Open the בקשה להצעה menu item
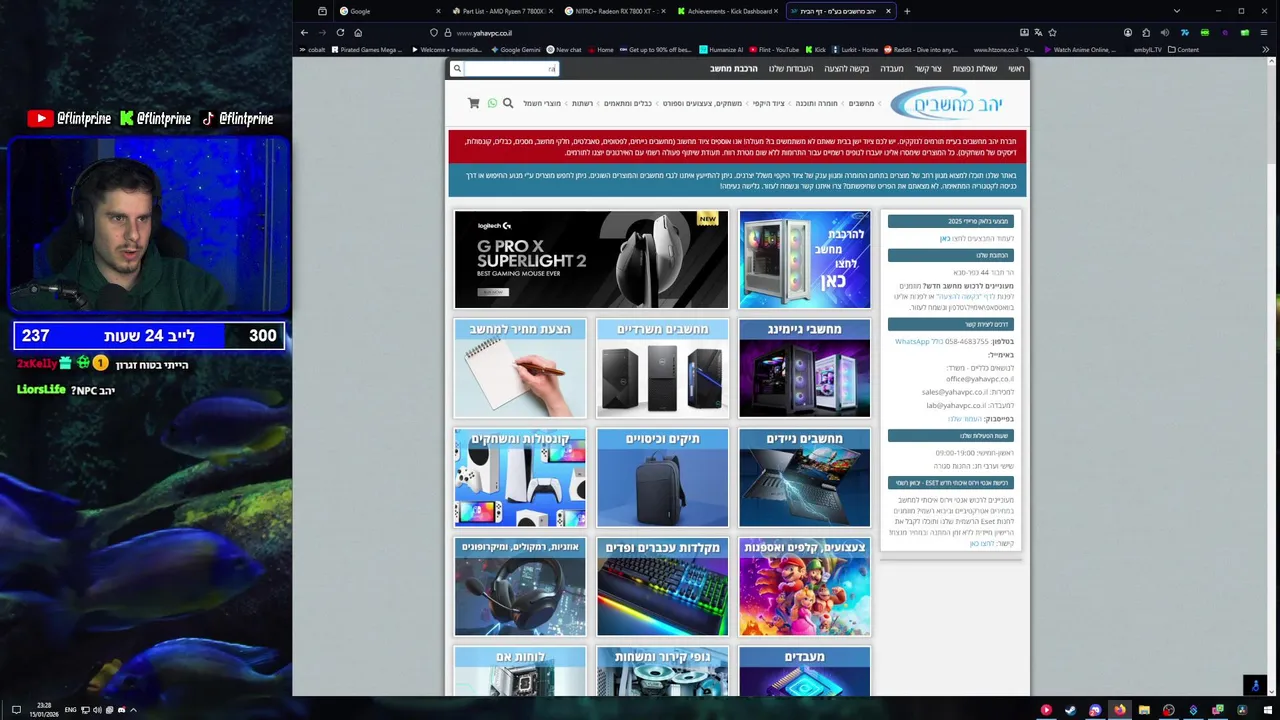Image resolution: width=1280 pixels, height=720 pixels. [846, 69]
